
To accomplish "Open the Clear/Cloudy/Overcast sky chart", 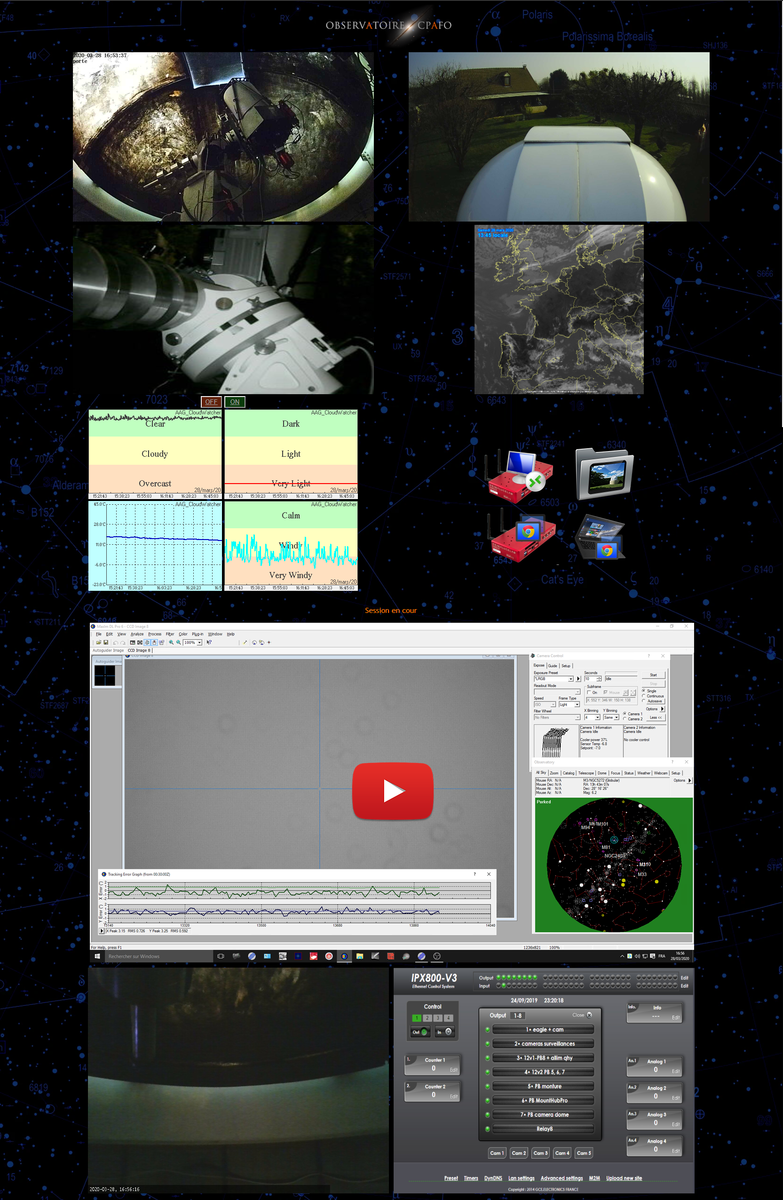I will (x=155, y=454).
